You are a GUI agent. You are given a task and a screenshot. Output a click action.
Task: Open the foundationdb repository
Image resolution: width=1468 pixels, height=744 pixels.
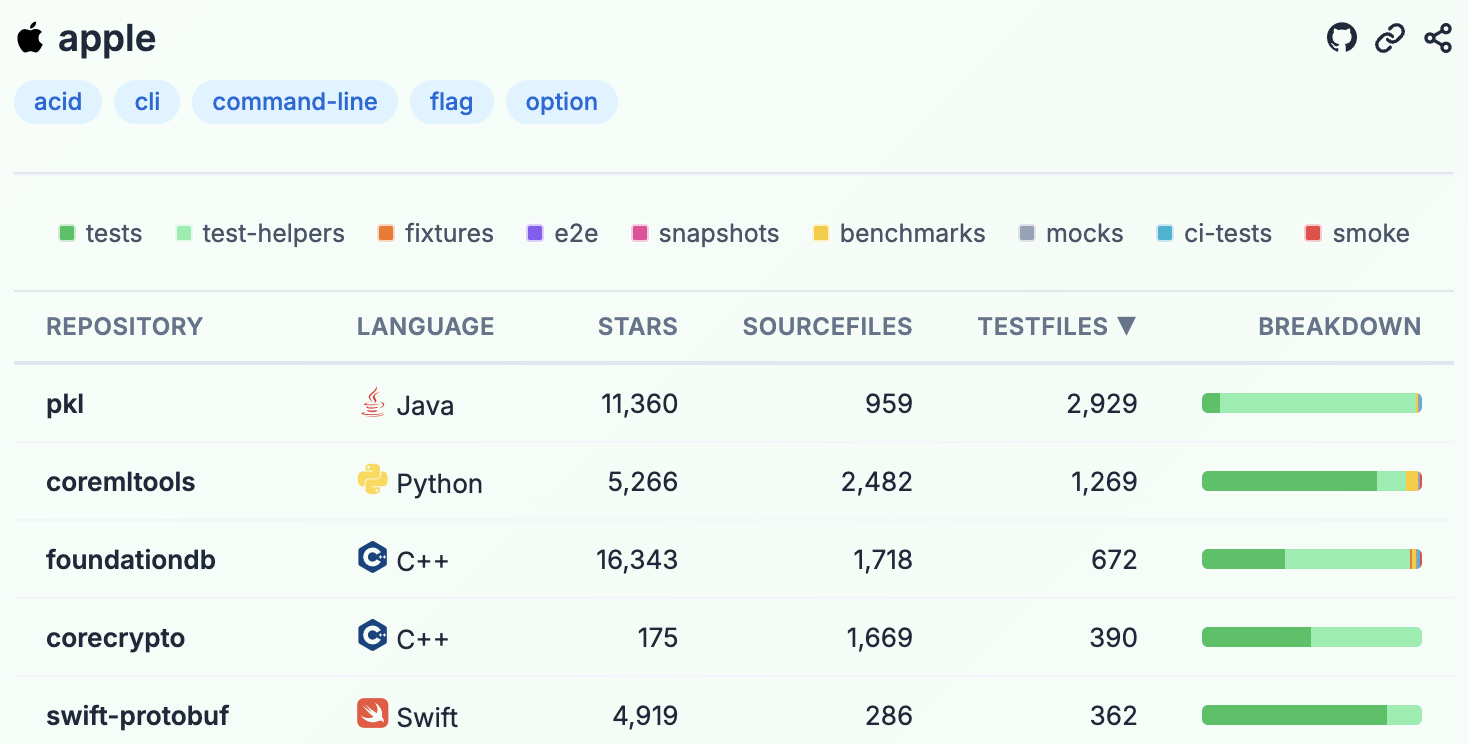[x=131, y=560]
